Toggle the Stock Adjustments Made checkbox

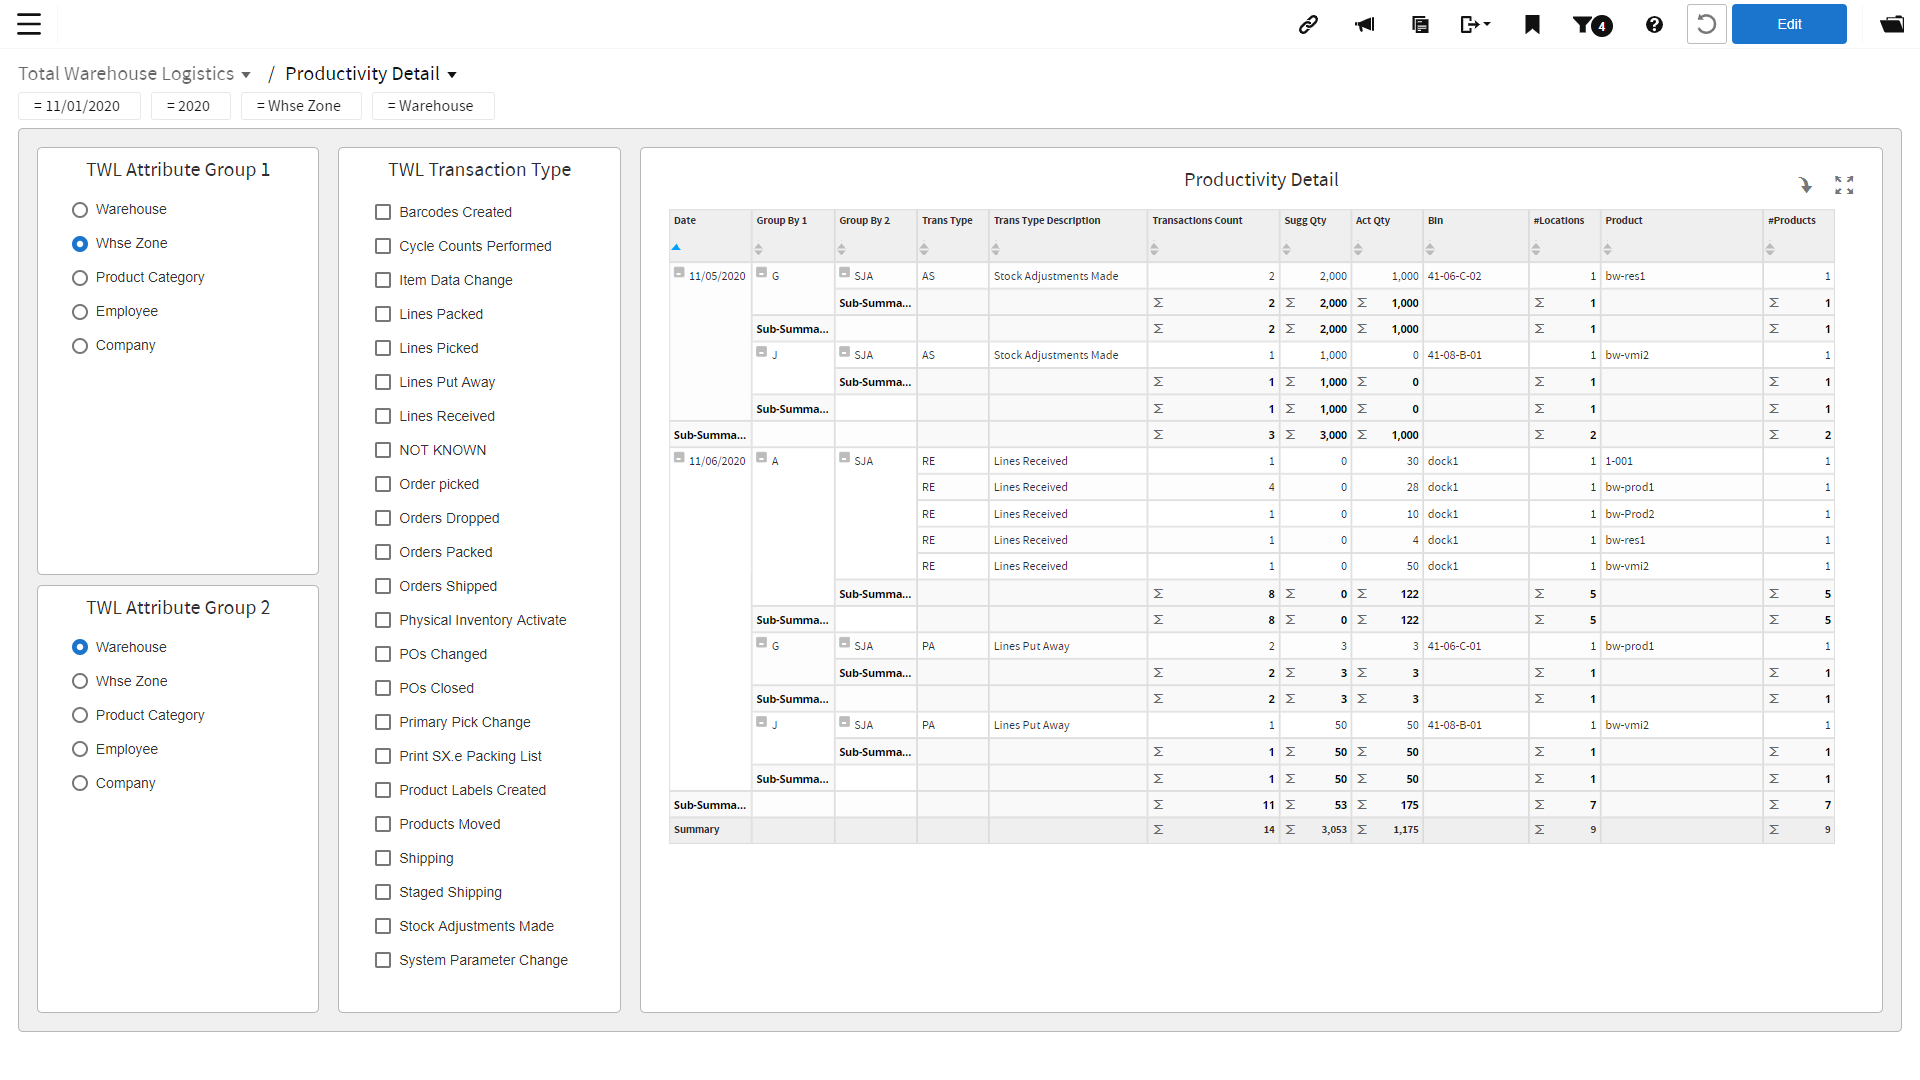pyautogui.click(x=382, y=926)
